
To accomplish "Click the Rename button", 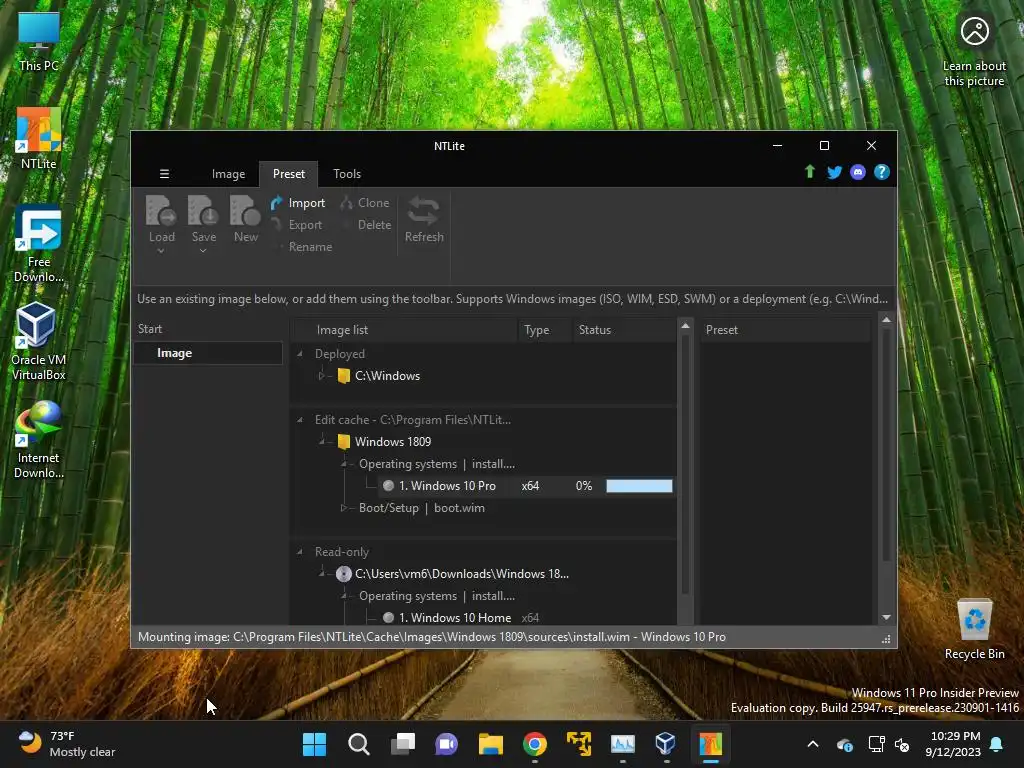I will point(304,247).
